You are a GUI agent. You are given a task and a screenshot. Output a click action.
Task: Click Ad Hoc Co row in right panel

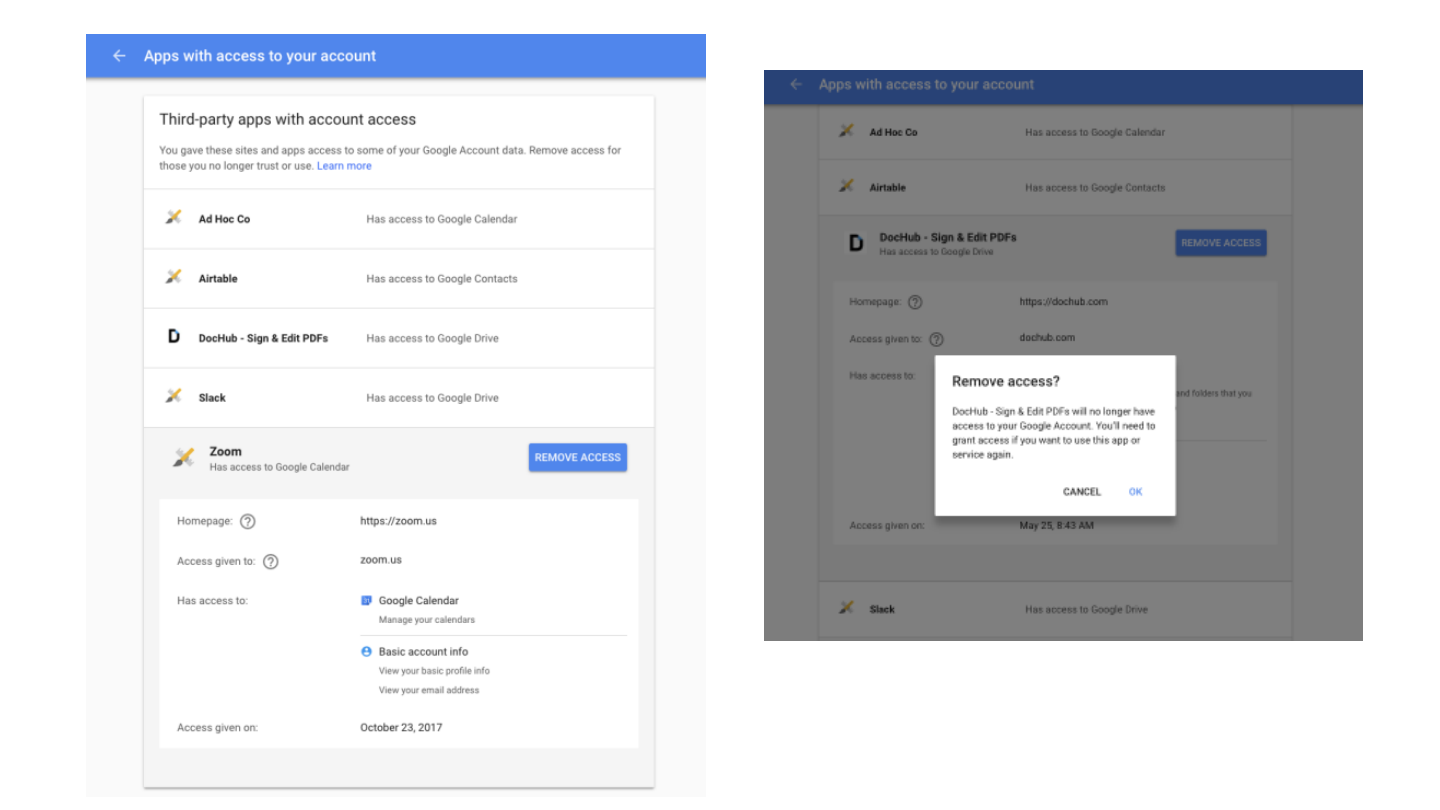click(x=1055, y=132)
